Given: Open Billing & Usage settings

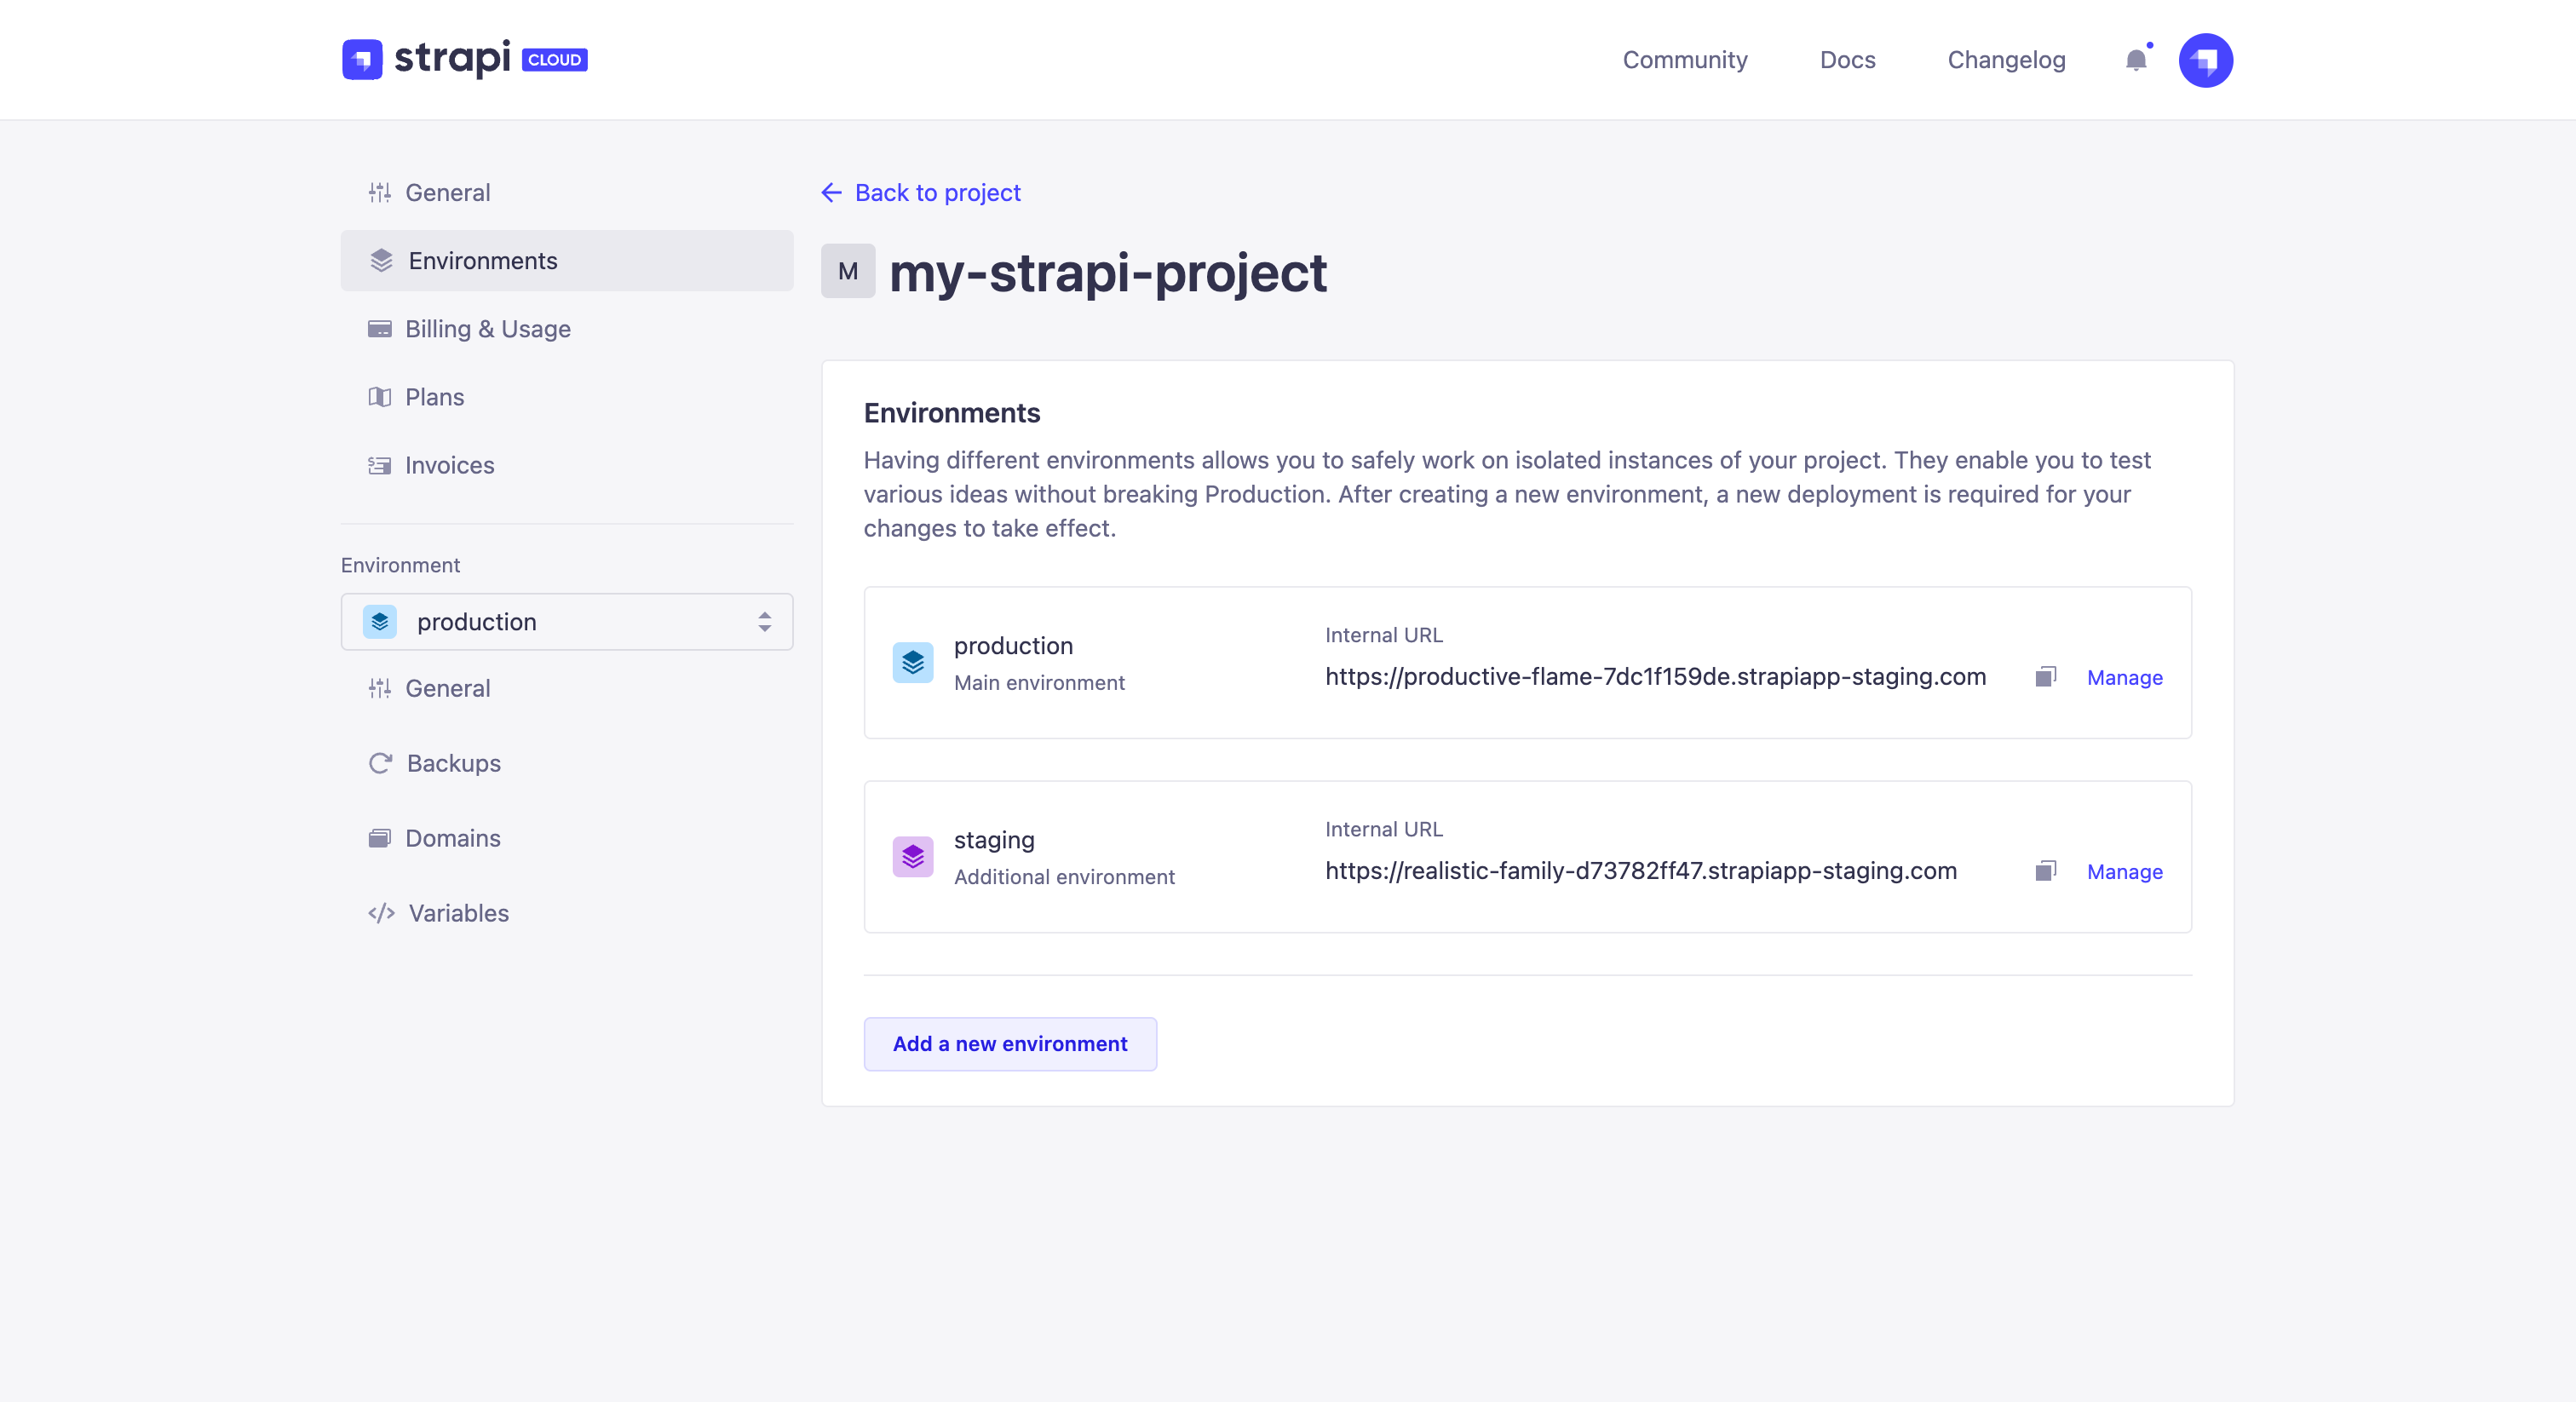Looking at the screenshot, I should (x=488, y=329).
